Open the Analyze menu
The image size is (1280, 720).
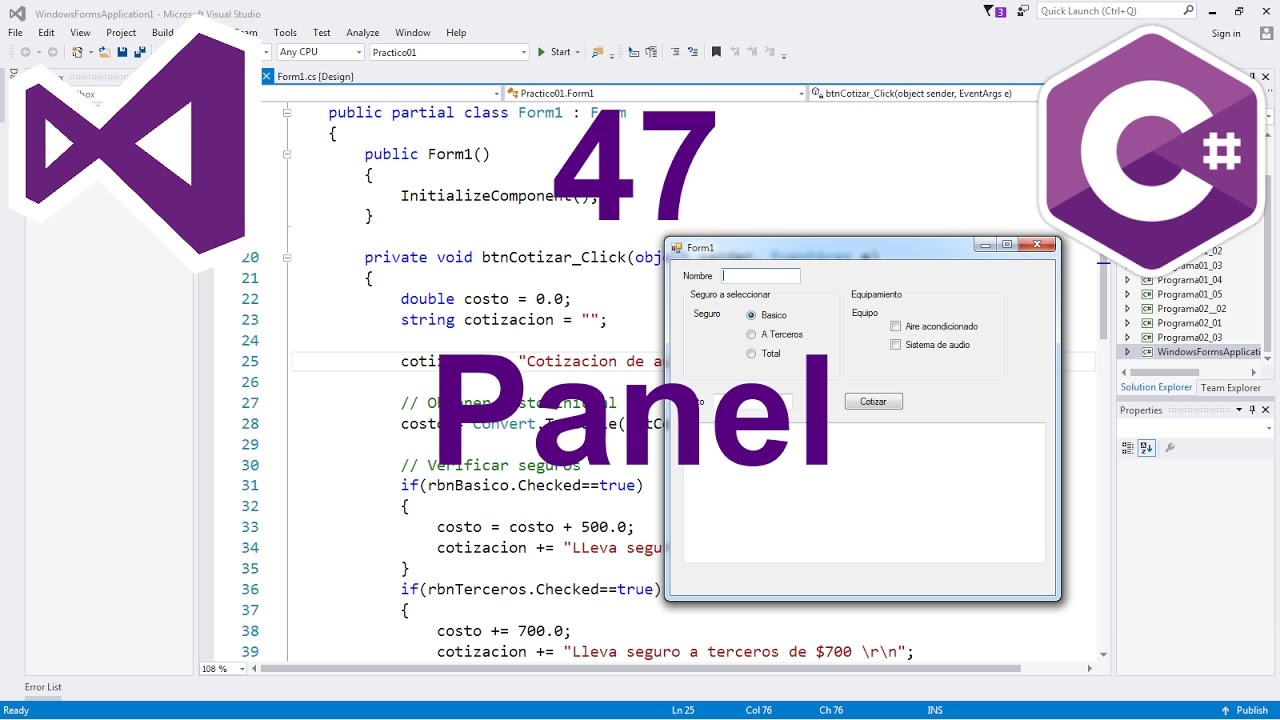point(363,33)
